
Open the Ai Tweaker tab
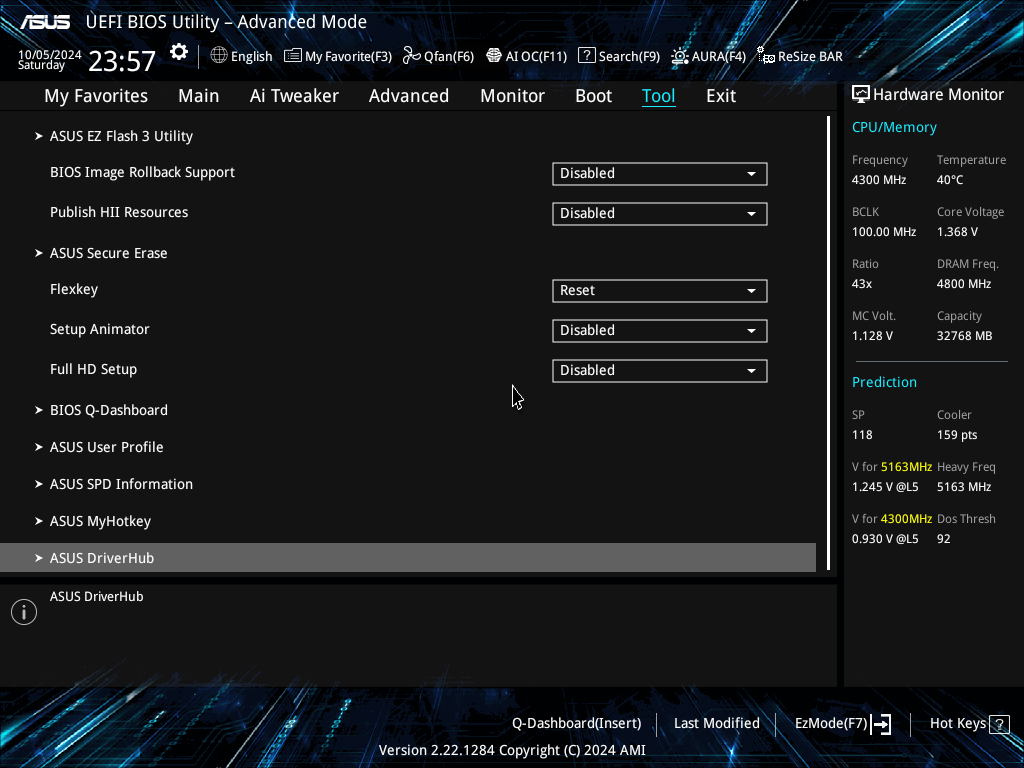pyautogui.click(x=294, y=96)
